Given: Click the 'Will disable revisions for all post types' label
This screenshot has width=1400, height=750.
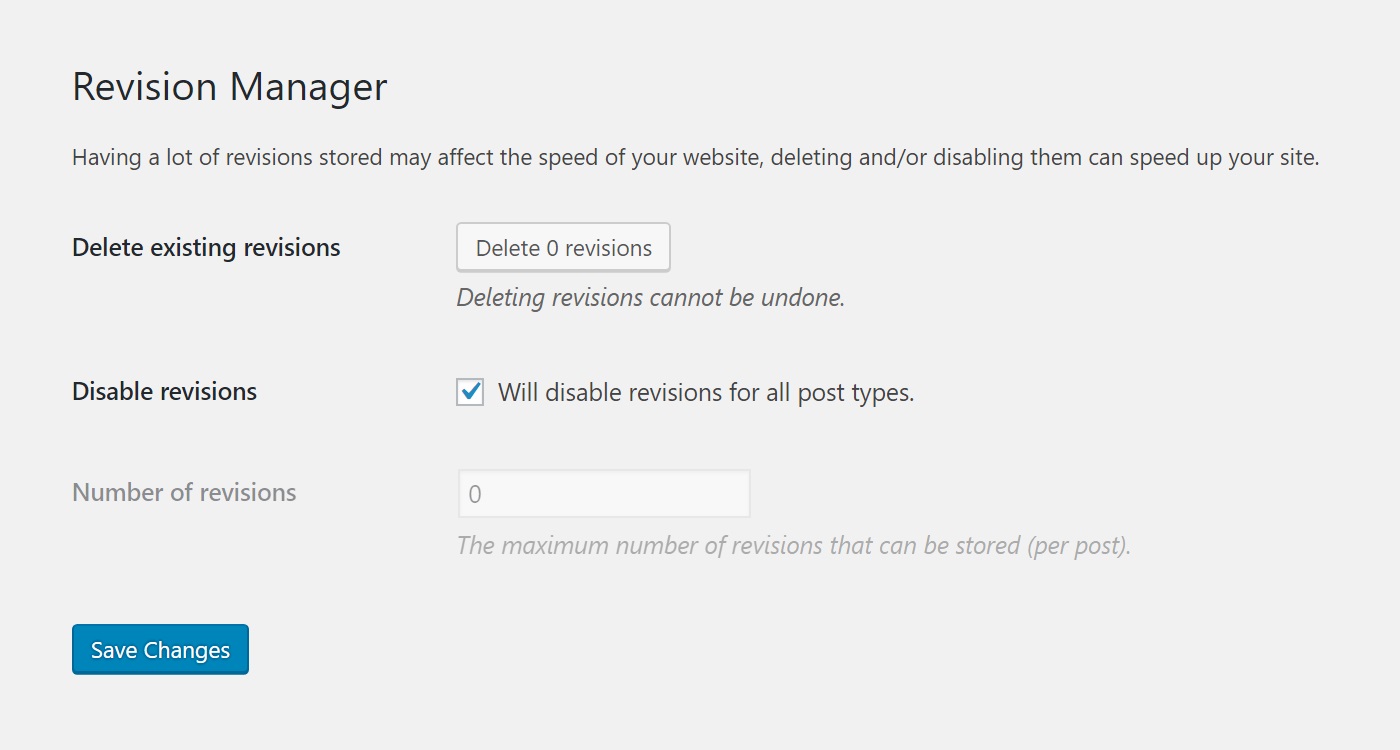Looking at the screenshot, I should pyautogui.click(x=706, y=393).
